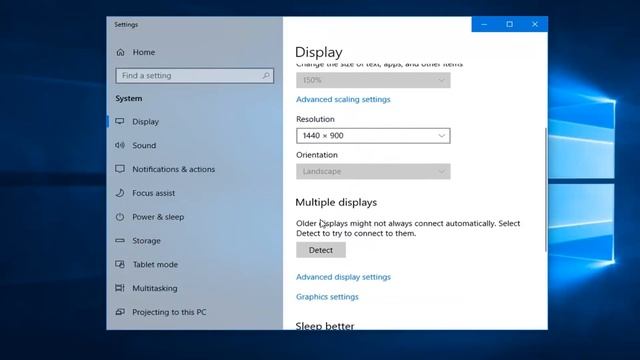Click the vertical scrollbar thumb
This screenshot has height=360, width=640.
coord(546,189)
